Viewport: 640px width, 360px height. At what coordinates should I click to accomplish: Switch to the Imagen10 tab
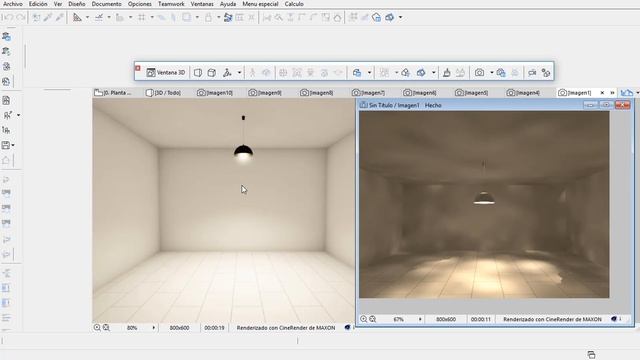pos(215,93)
